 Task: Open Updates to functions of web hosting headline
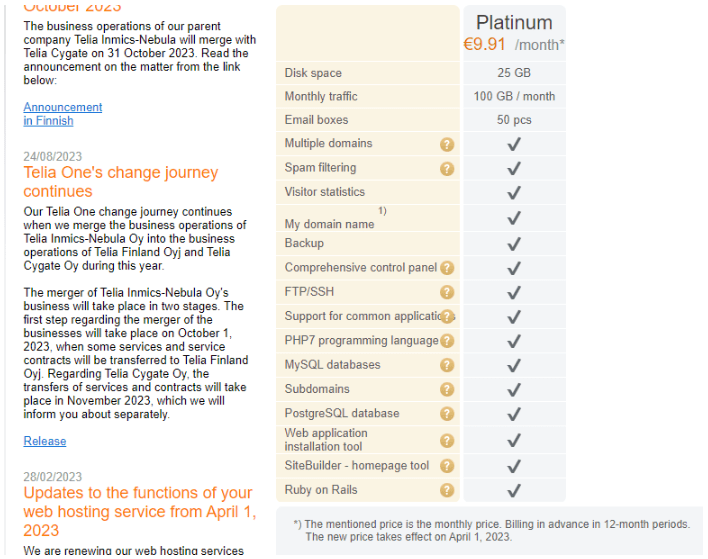coord(140,511)
